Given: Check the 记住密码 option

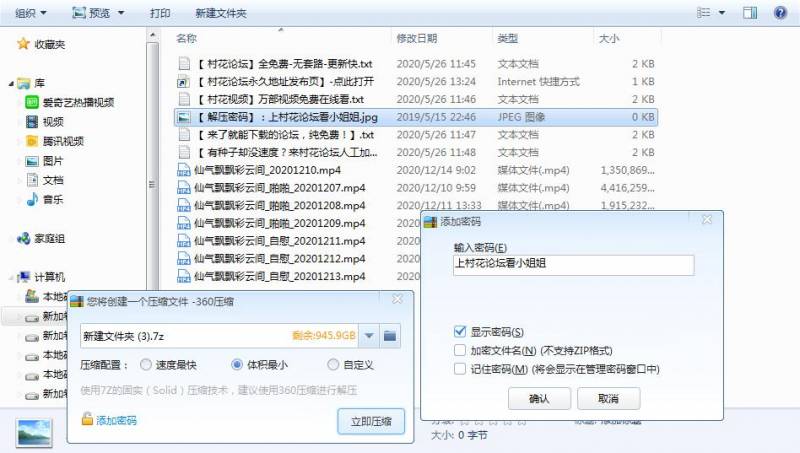Looking at the screenshot, I should tap(460, 369).
